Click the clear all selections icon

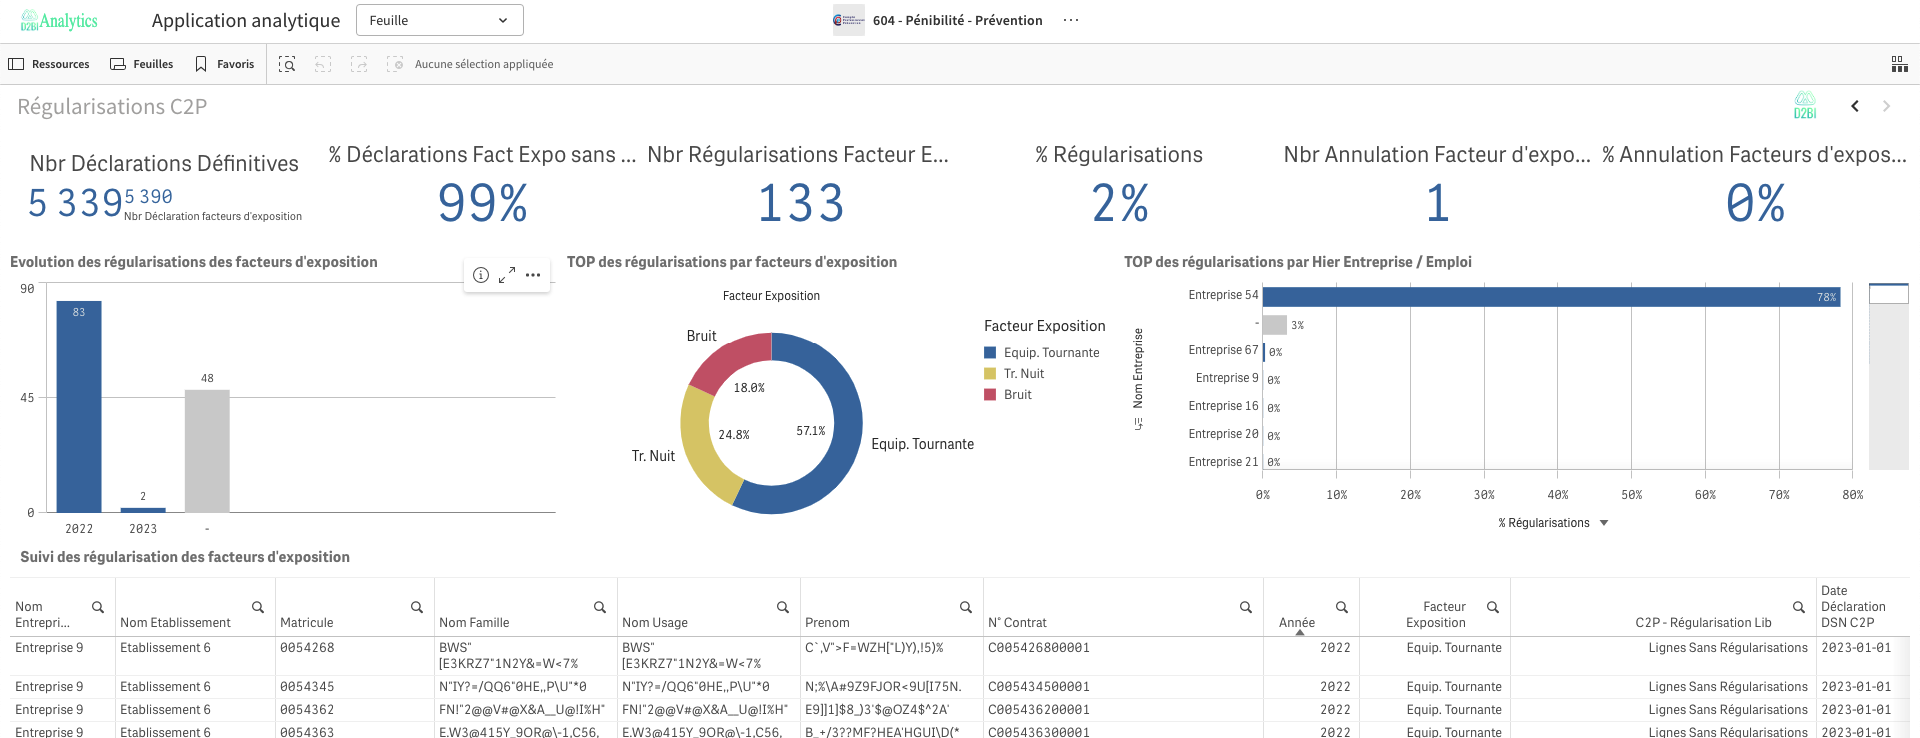(395, 64)
